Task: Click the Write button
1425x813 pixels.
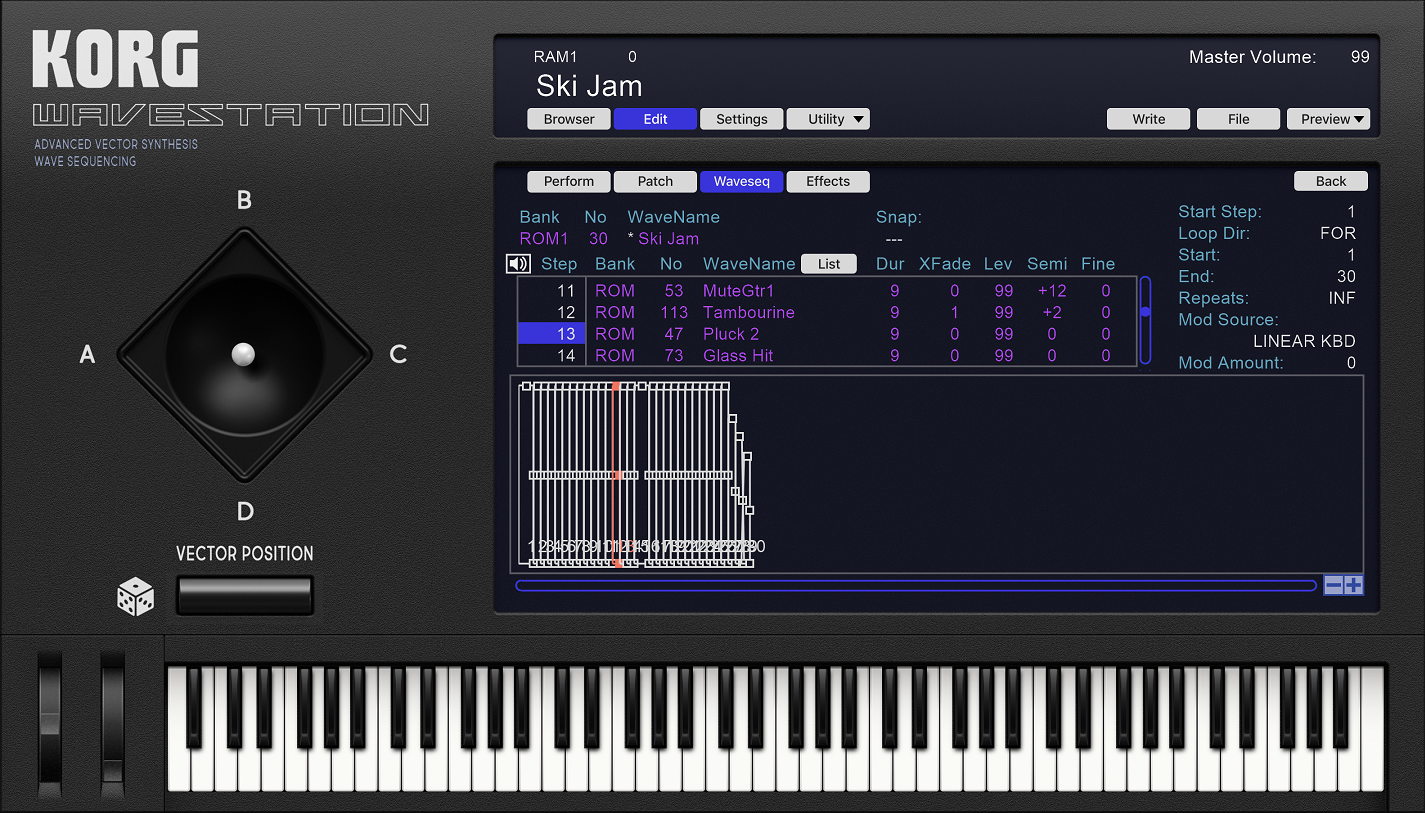Action: tap(1147, 118)
